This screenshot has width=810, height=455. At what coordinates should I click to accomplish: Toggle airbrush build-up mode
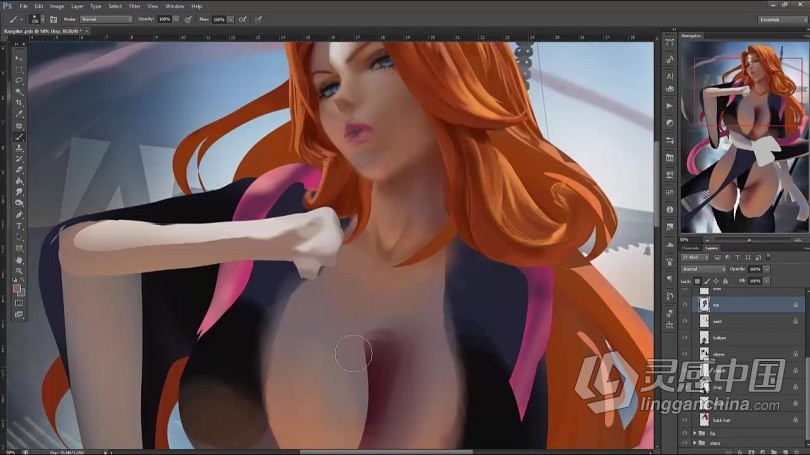coord(242,20)
